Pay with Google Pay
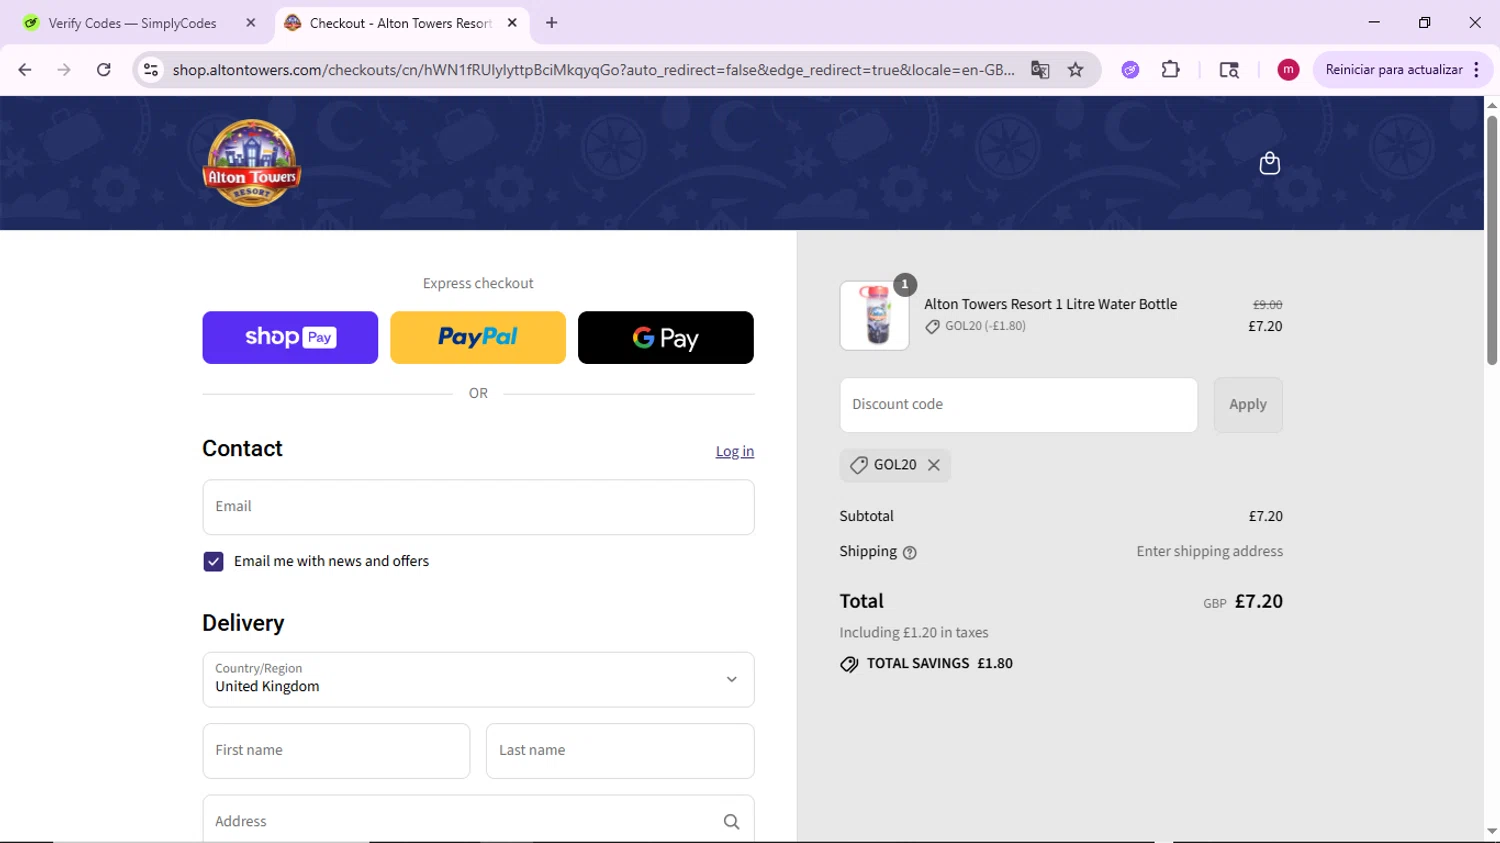 point(666,337)
